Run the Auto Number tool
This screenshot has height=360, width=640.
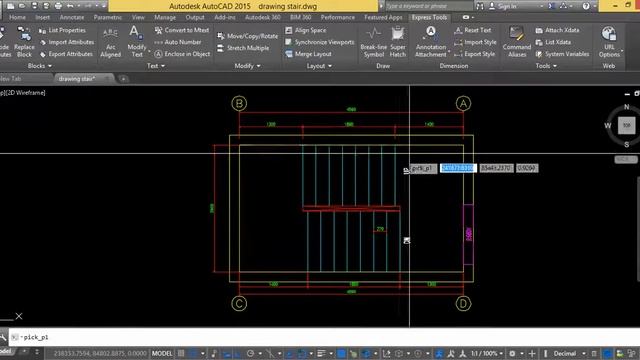(x=178, y=42)
